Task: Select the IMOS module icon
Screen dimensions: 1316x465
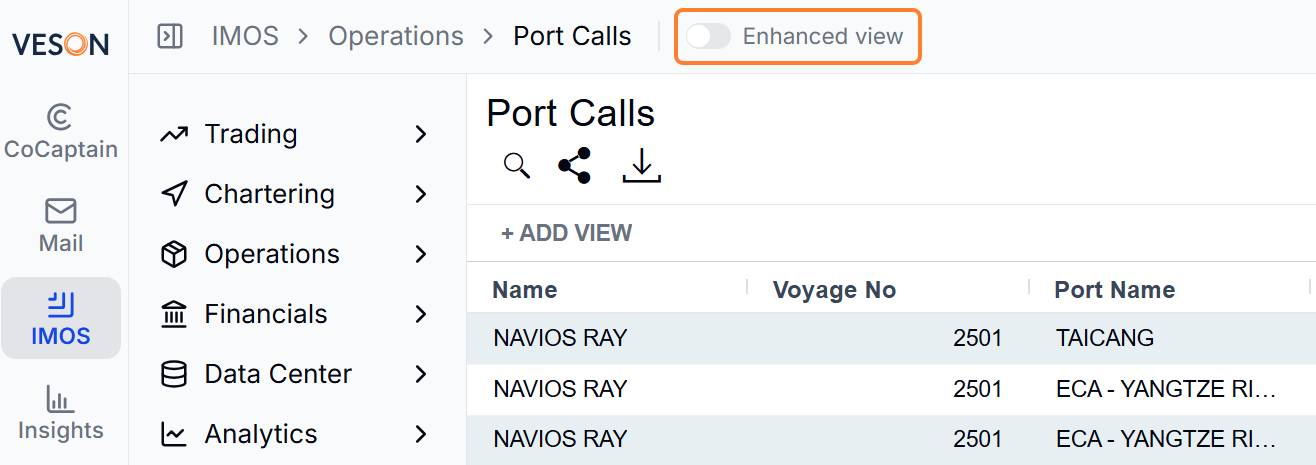Action: click(61, 304)
